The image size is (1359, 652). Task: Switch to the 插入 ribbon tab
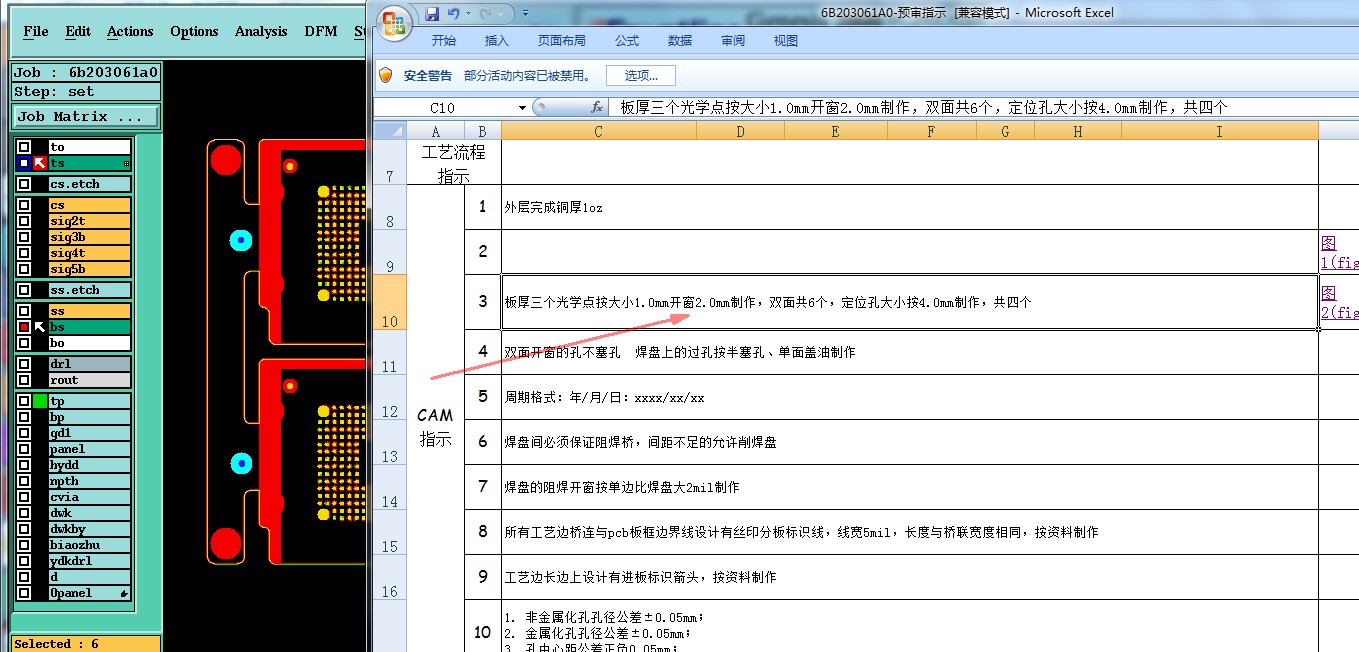pos(497,41)
